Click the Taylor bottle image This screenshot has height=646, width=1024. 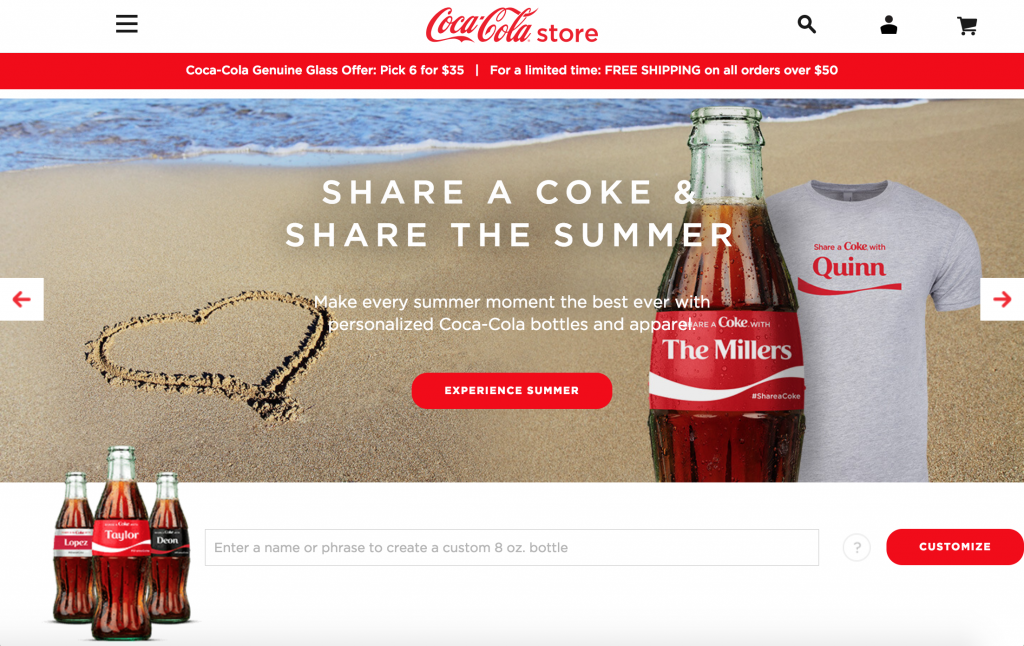click(x=121, y=543)
